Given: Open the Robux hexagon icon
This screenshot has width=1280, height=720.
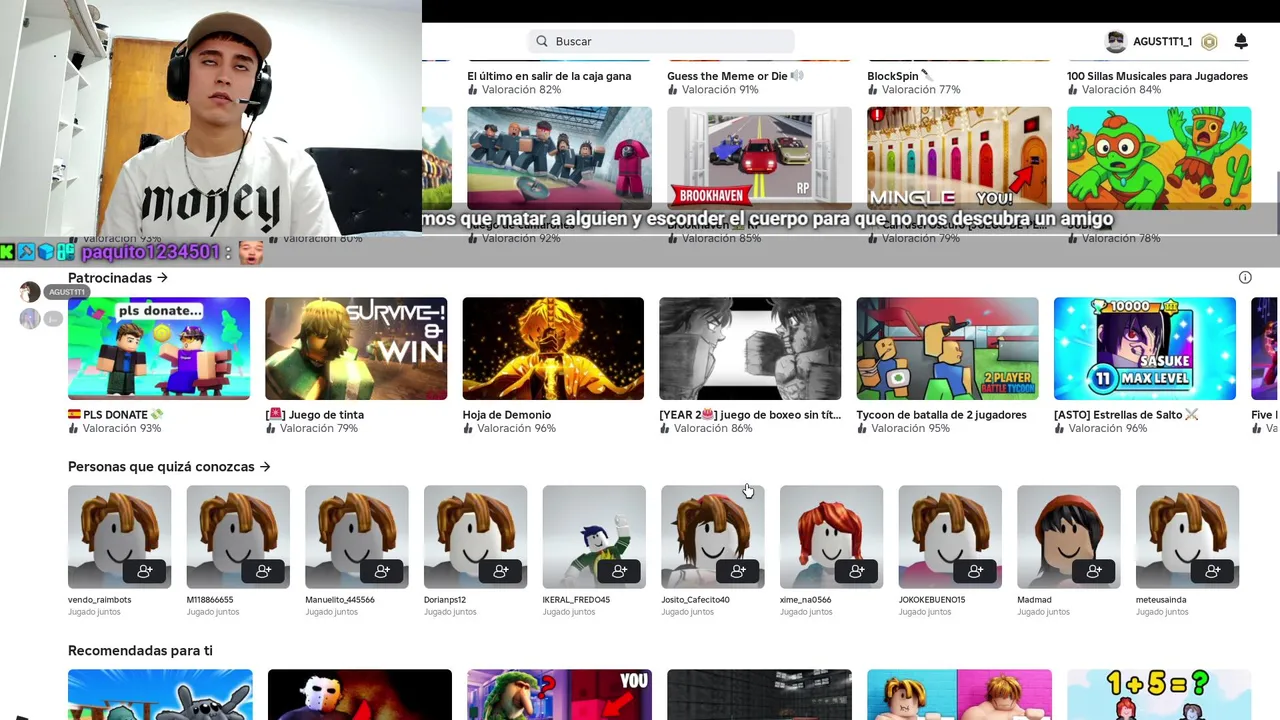Looking at the screenshot, I should [1209, 42].
